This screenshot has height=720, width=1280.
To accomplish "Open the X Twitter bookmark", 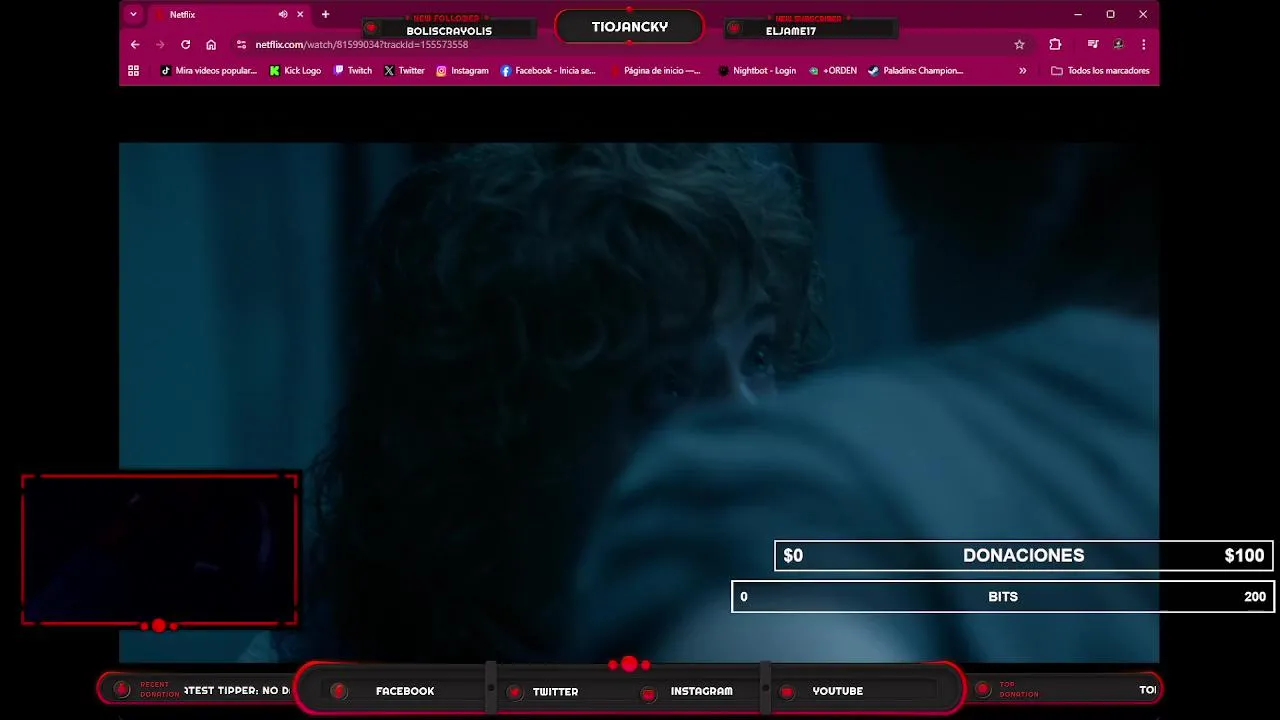I will click(404, 71).
